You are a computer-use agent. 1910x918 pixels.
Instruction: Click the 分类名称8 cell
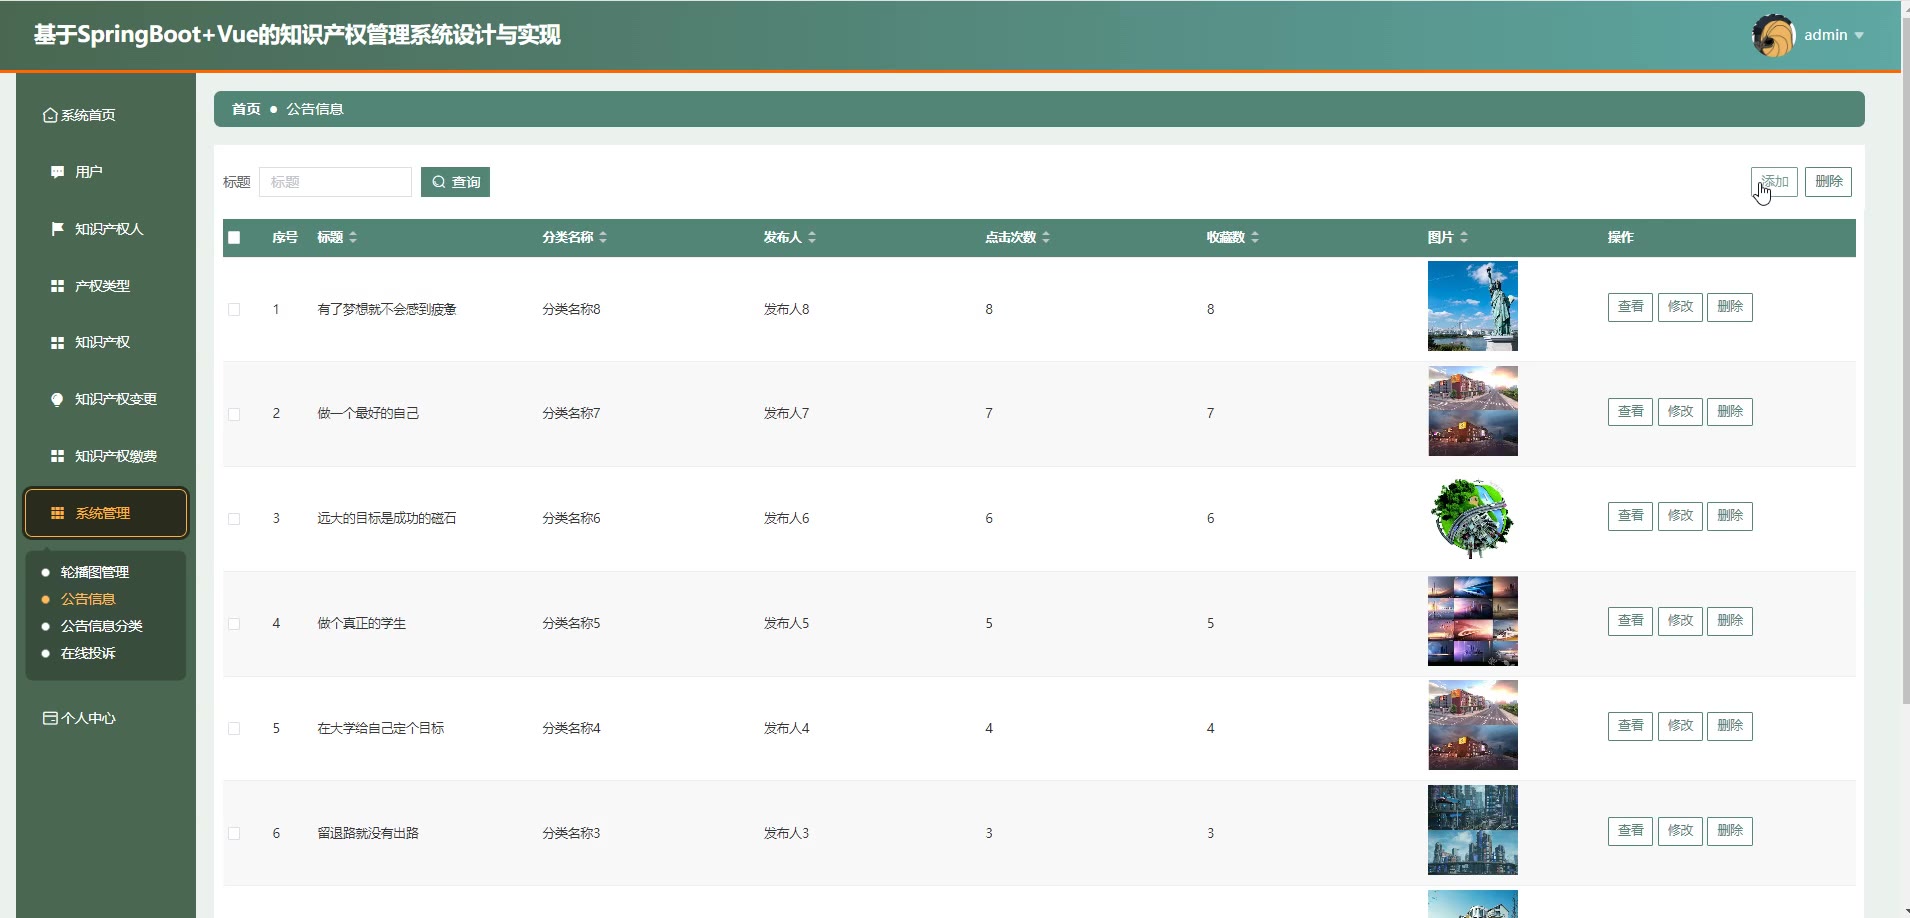coord(571,309)
